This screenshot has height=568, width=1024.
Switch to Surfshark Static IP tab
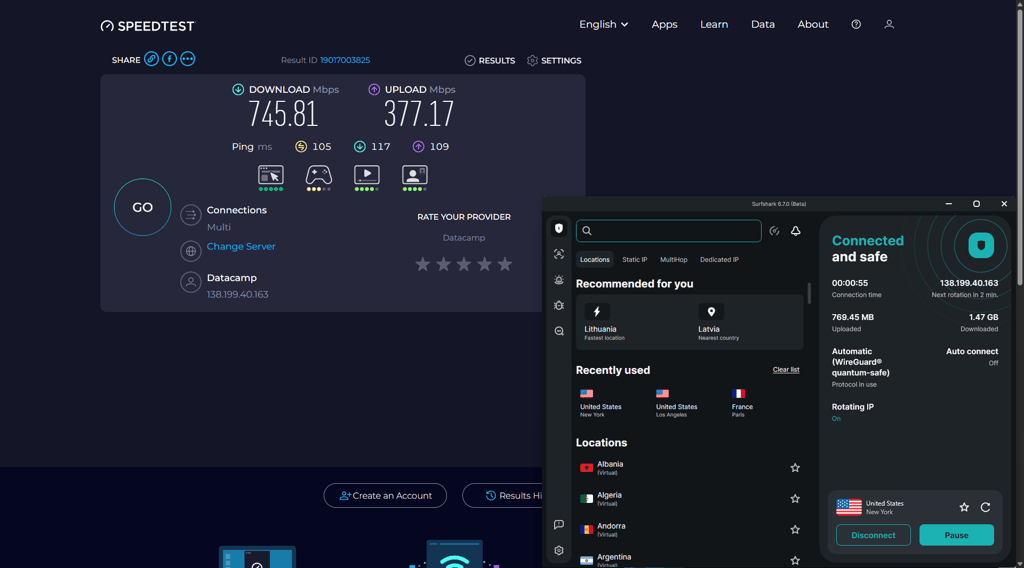634,259
